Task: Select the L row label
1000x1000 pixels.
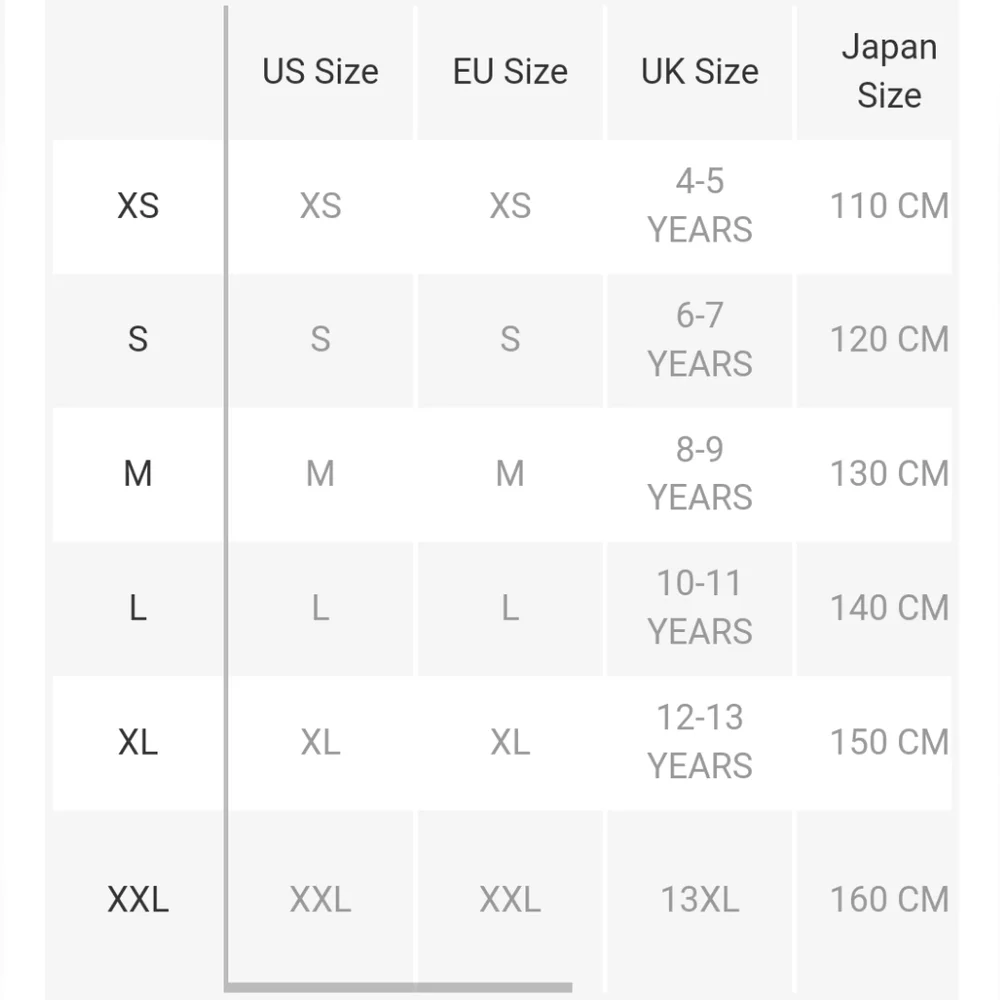Action: [x=138, y=608]
